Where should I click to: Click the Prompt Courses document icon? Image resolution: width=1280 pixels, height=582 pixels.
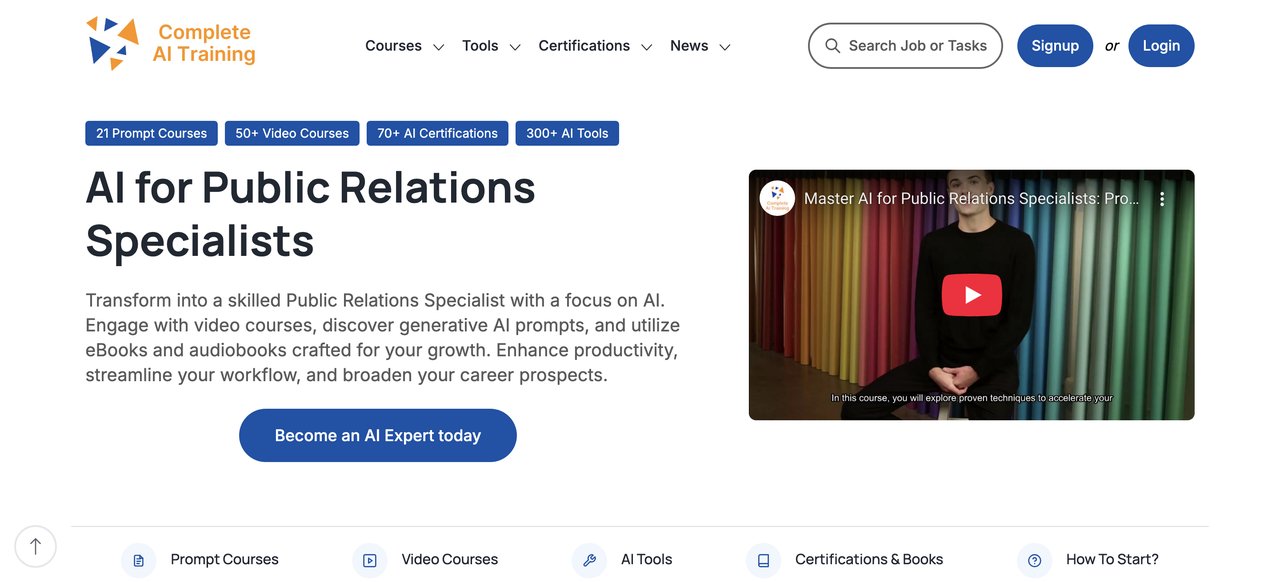pyautogui.click(x=139, y=560)
